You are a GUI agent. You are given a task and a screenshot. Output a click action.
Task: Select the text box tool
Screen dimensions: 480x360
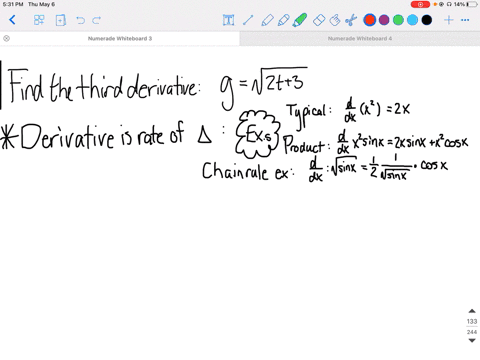click(228, 20)
